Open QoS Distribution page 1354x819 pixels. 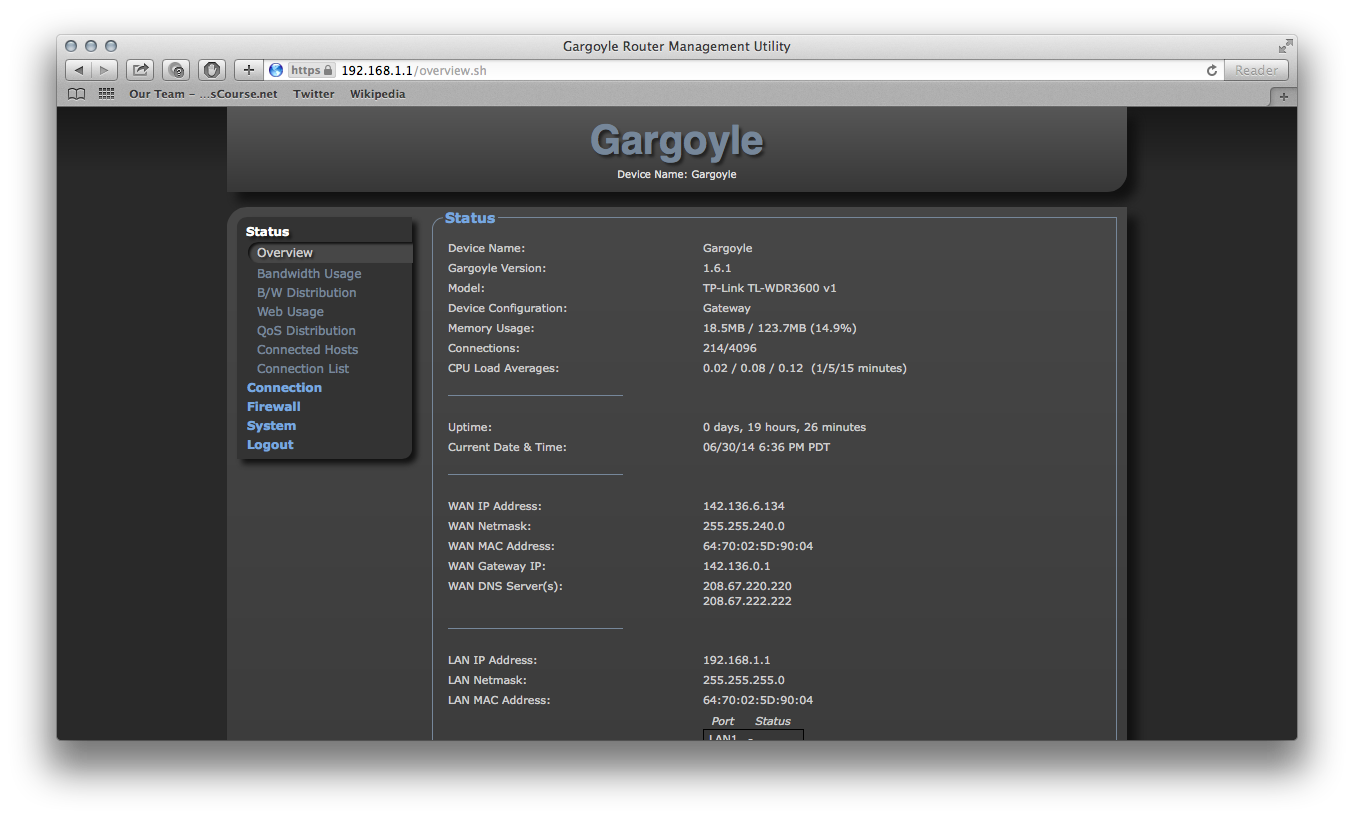[306, 331]
